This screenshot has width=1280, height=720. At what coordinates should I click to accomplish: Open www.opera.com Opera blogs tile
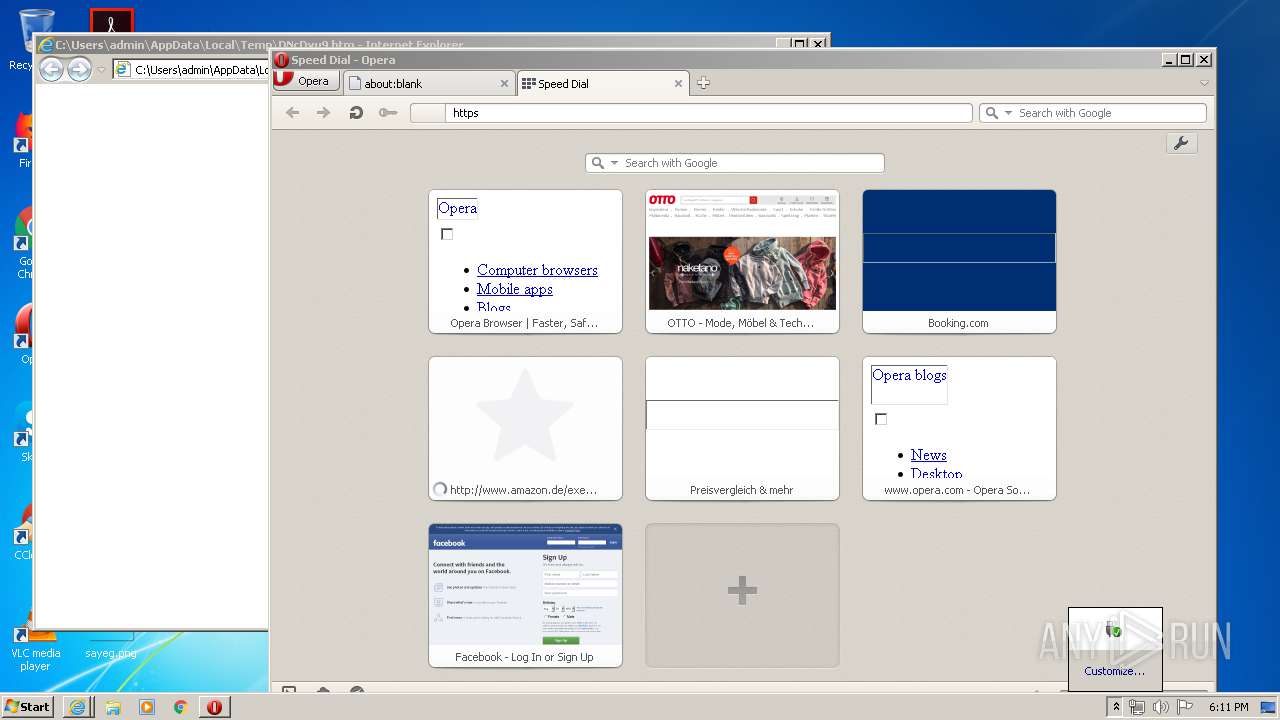point(959,428)
